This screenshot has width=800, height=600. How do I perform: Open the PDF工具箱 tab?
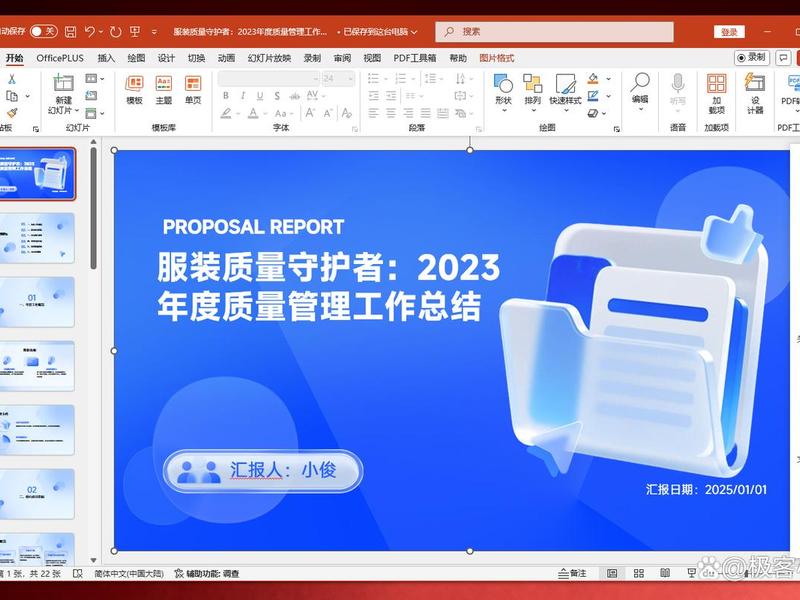tap(414, 58)
